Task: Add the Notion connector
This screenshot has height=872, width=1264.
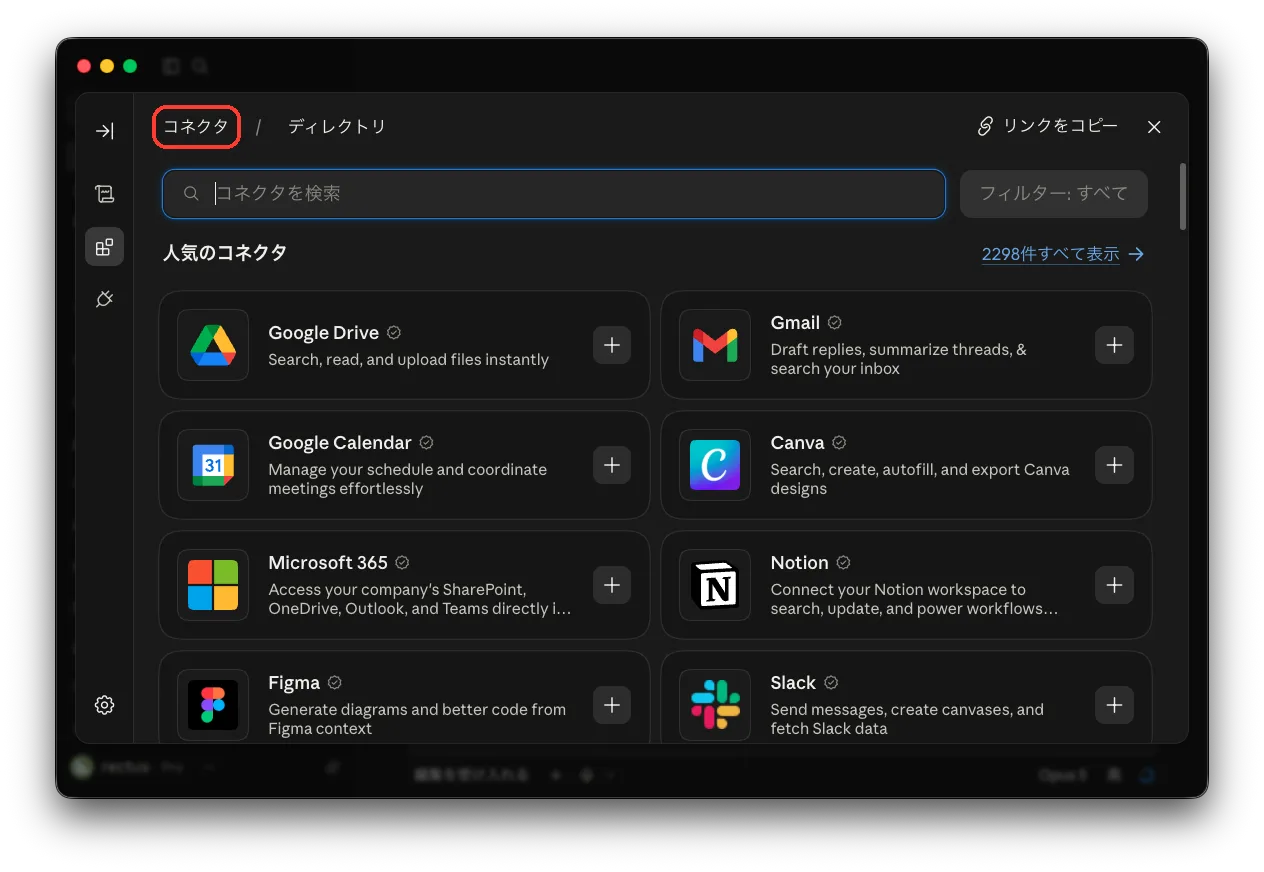Action: click(1114, 585)
